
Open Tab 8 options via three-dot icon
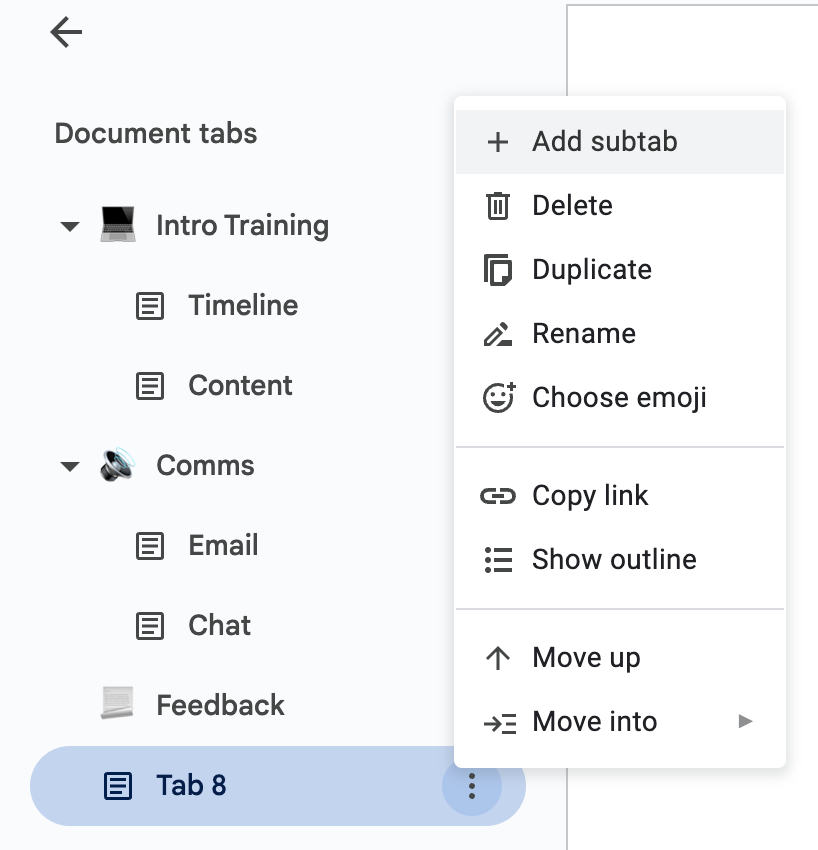pos(471,786)
